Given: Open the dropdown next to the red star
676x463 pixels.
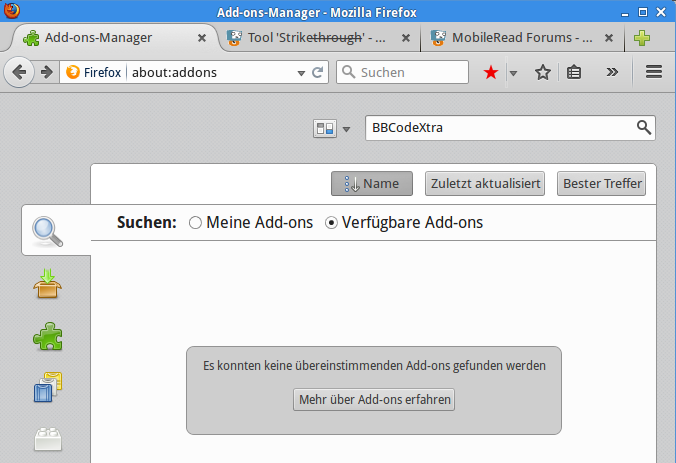Looking at the screenshot, I should click(x=513, y=73).
